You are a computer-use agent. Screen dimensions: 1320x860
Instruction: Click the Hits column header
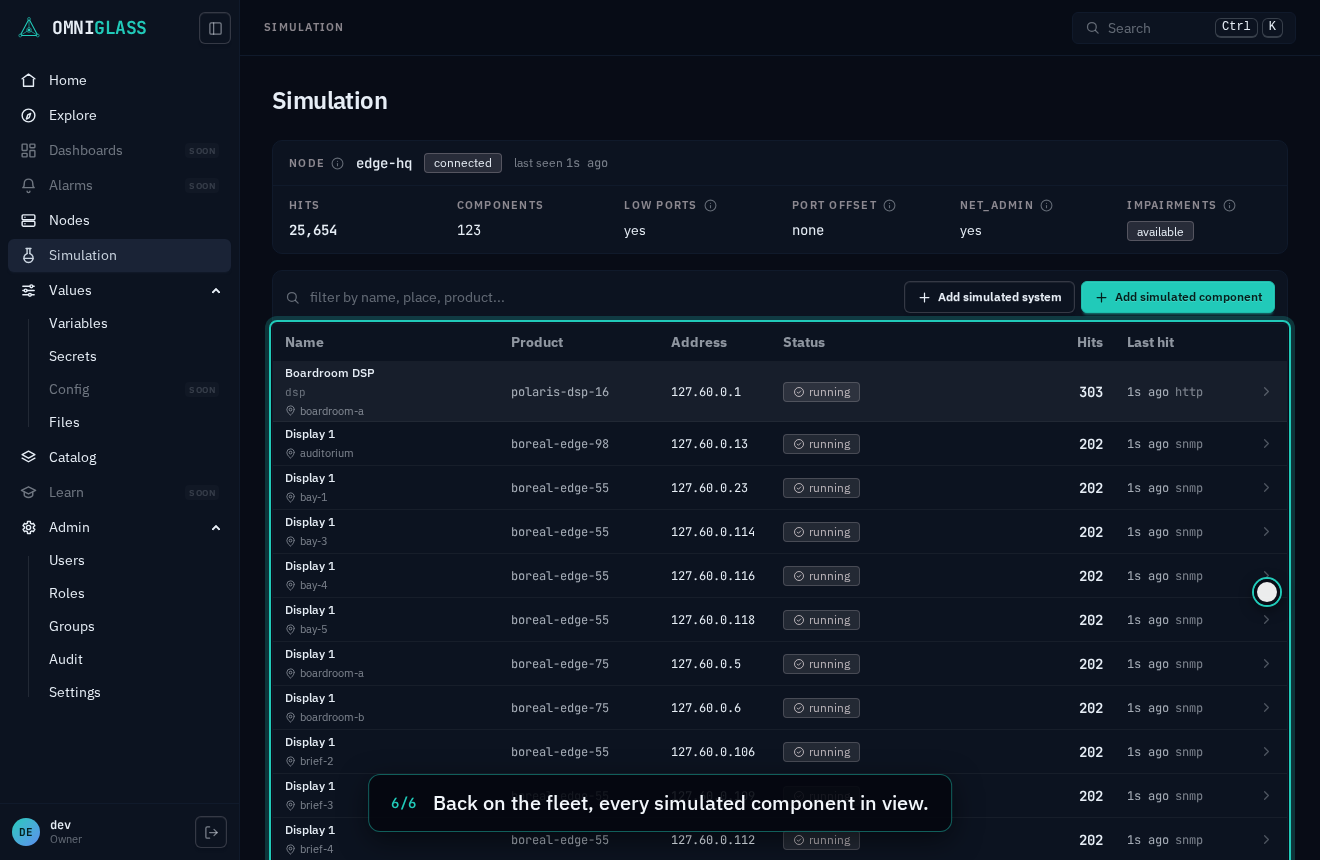1090,342
